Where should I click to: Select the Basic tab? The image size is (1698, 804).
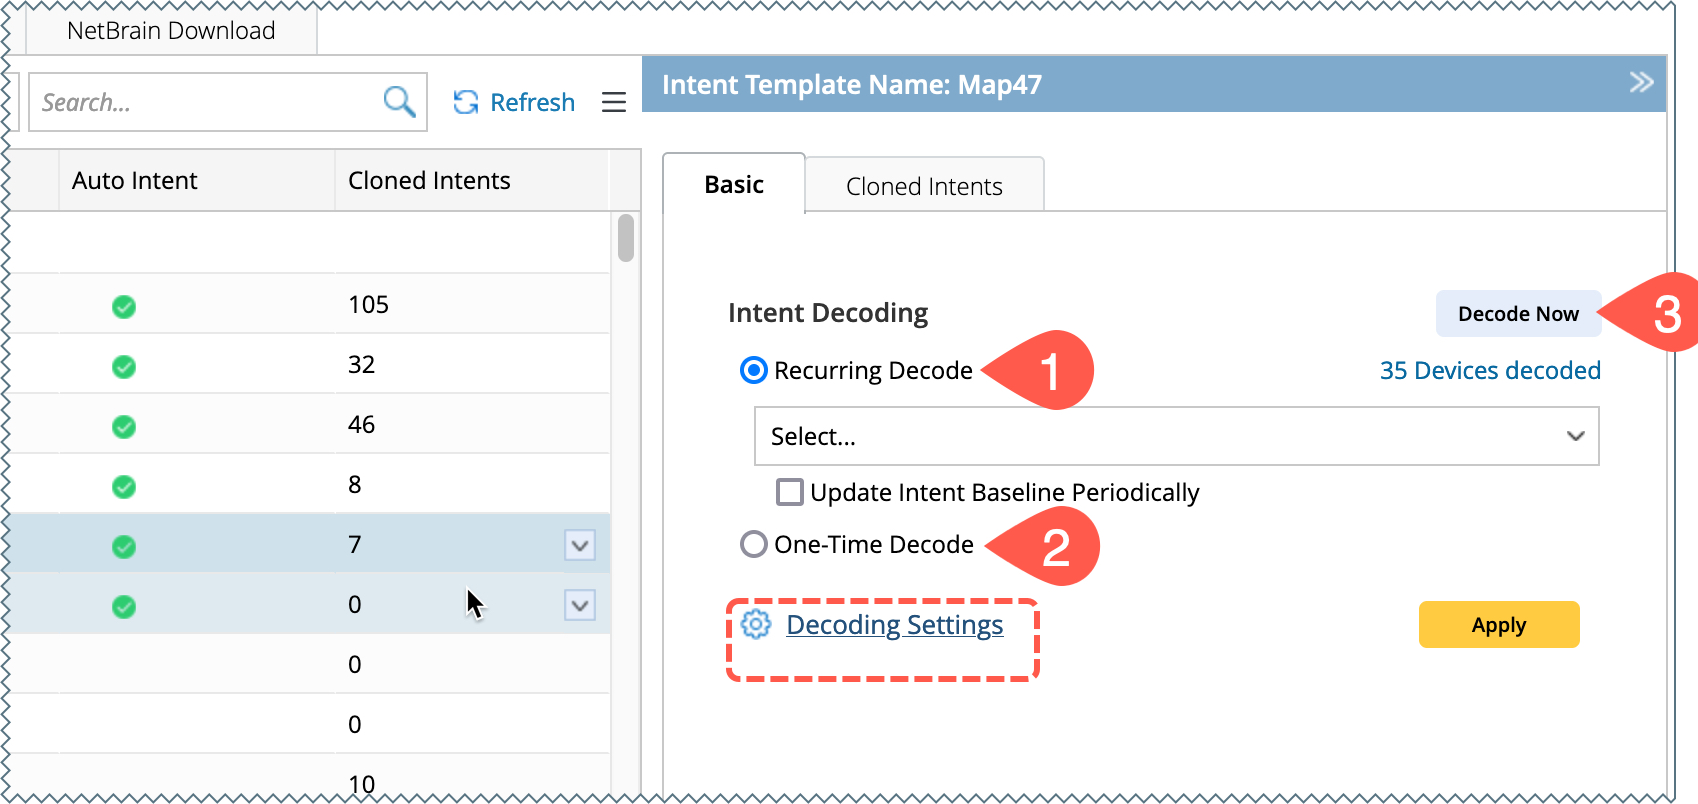[734, 185]
